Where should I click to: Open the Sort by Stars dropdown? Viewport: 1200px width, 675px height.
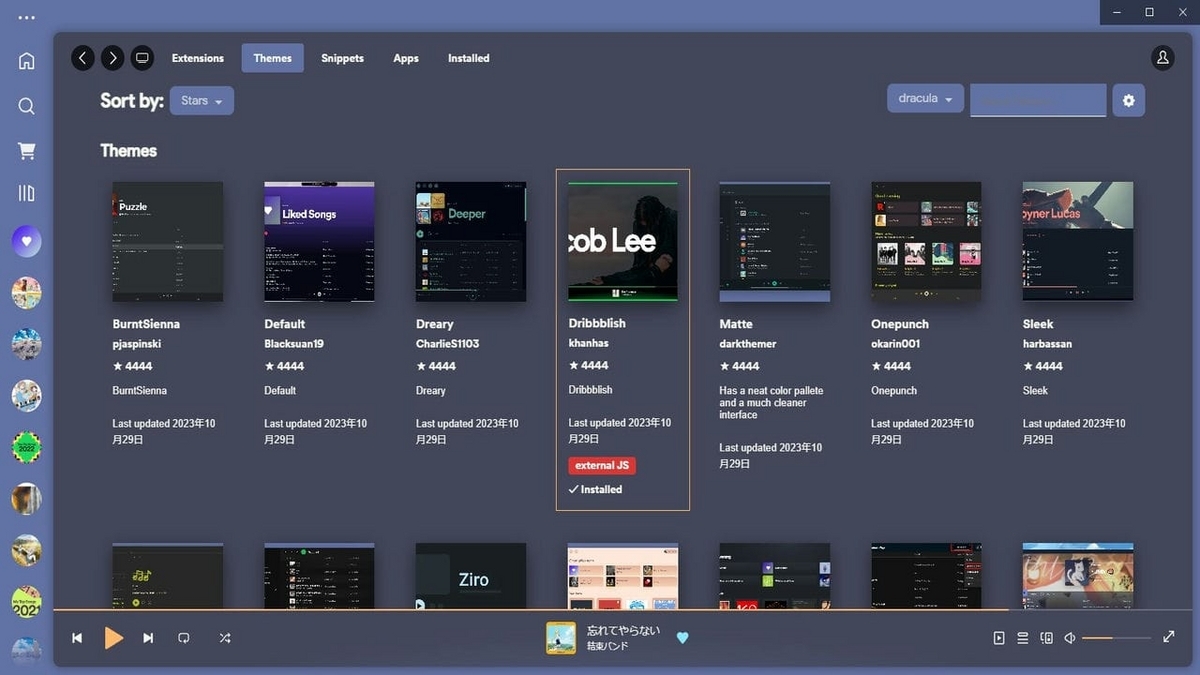[200, 100]
